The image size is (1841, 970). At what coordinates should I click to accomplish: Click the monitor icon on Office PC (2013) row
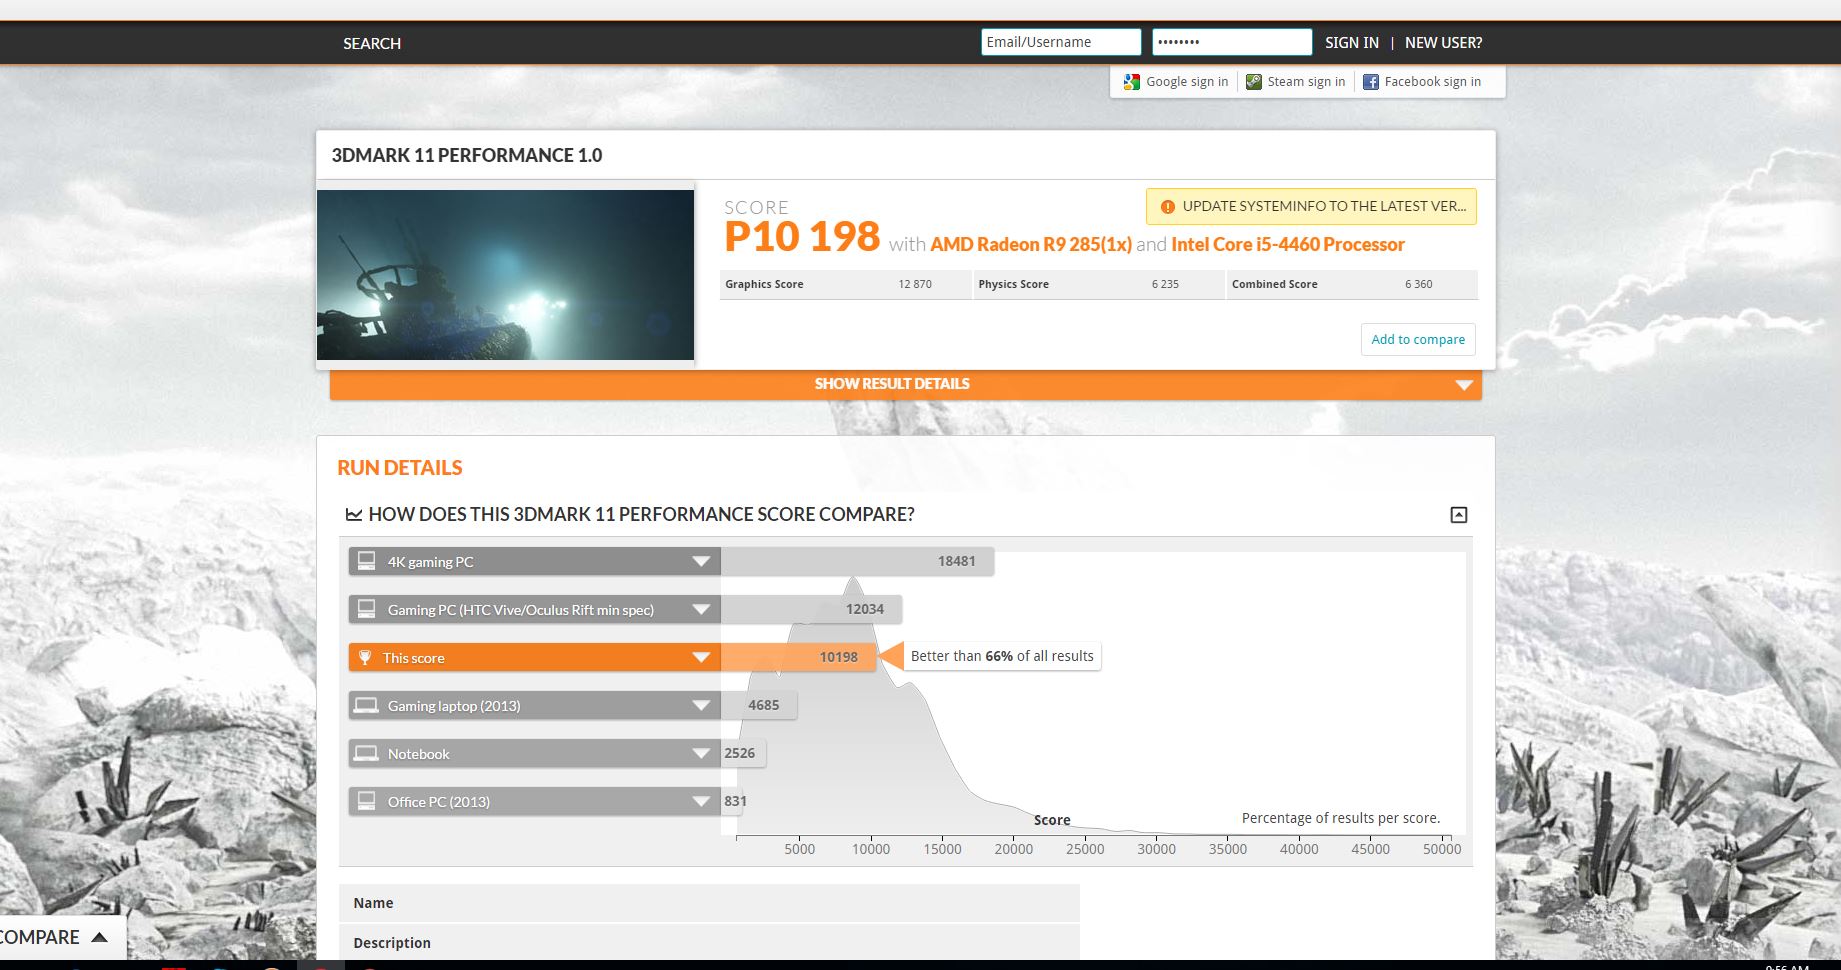point(367,801)
